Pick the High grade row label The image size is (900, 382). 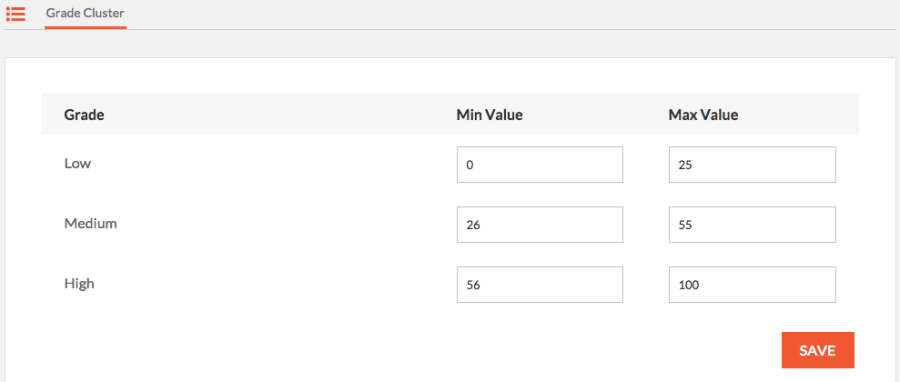79,283
